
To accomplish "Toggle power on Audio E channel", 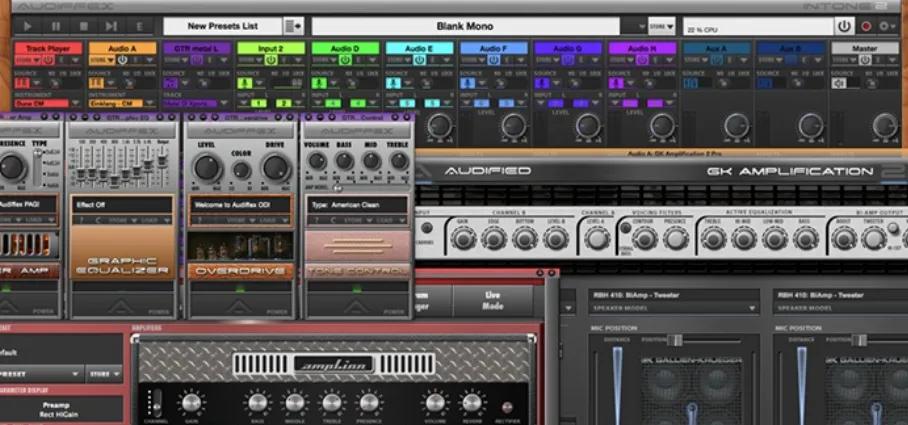I will click(x=419, y=60).
